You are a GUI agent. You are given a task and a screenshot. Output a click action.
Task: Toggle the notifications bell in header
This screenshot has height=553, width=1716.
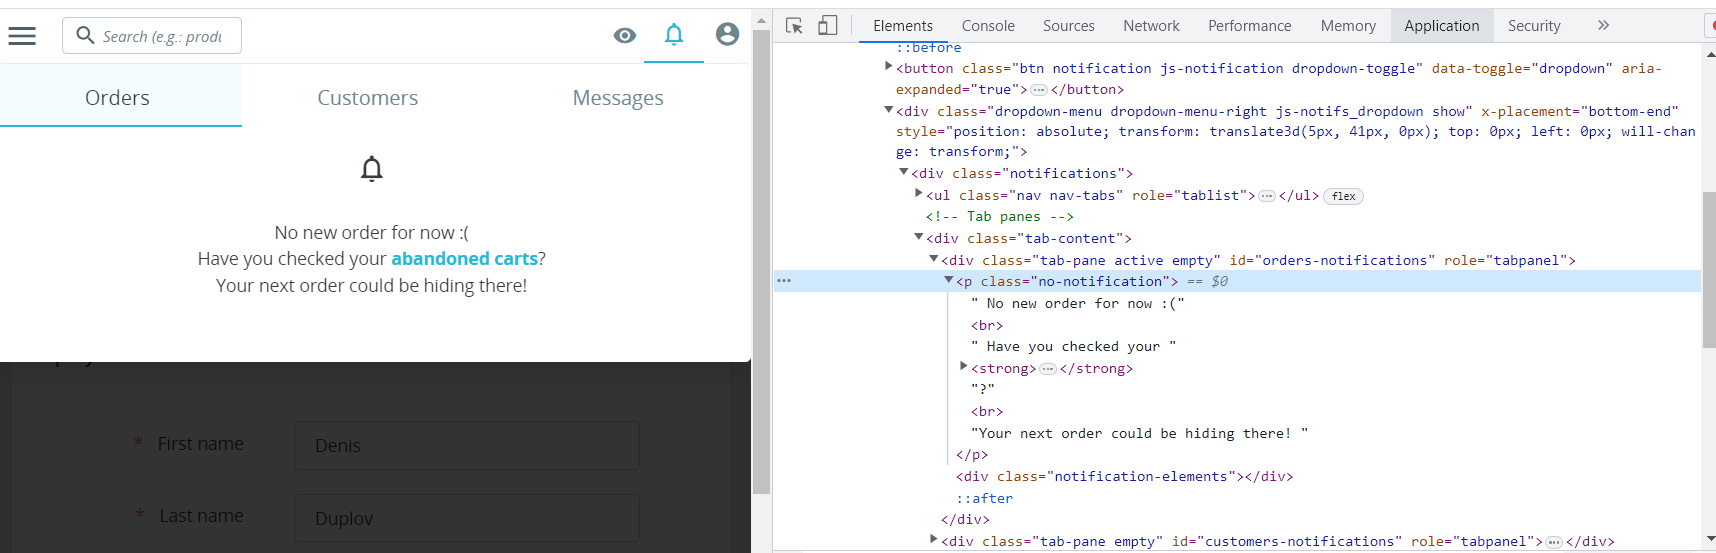674,35
